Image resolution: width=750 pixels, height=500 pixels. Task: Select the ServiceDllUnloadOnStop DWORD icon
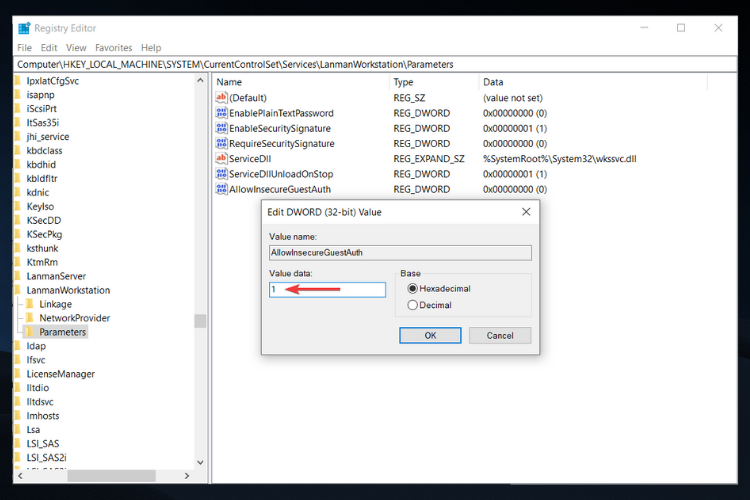pyautogui.click(x=221, y=174)
